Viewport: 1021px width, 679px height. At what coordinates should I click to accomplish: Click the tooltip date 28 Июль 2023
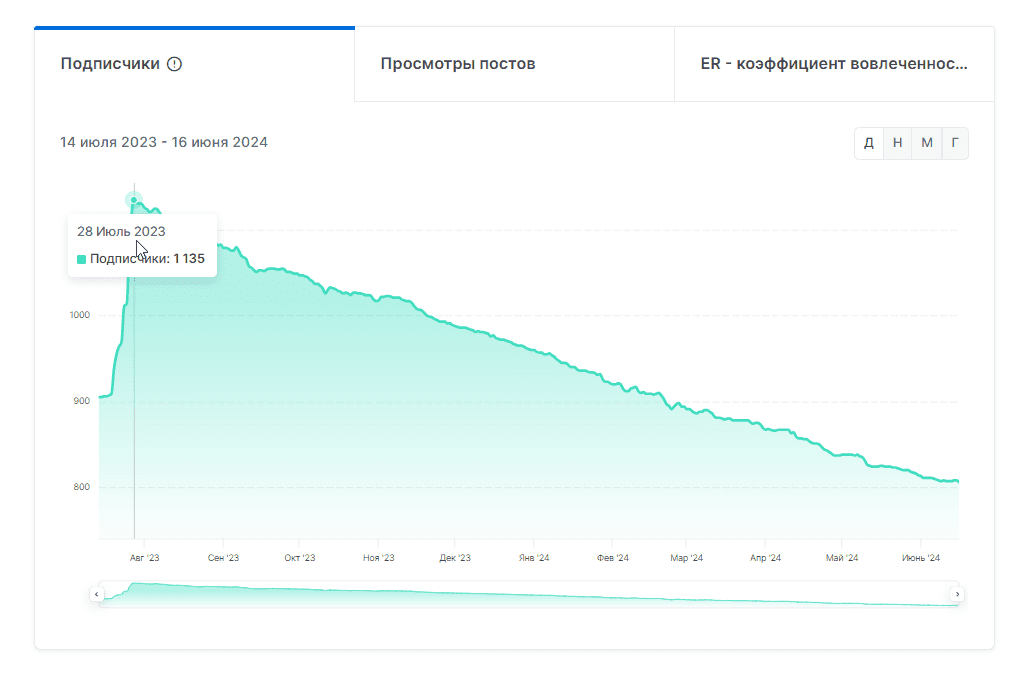click(121, 231)
